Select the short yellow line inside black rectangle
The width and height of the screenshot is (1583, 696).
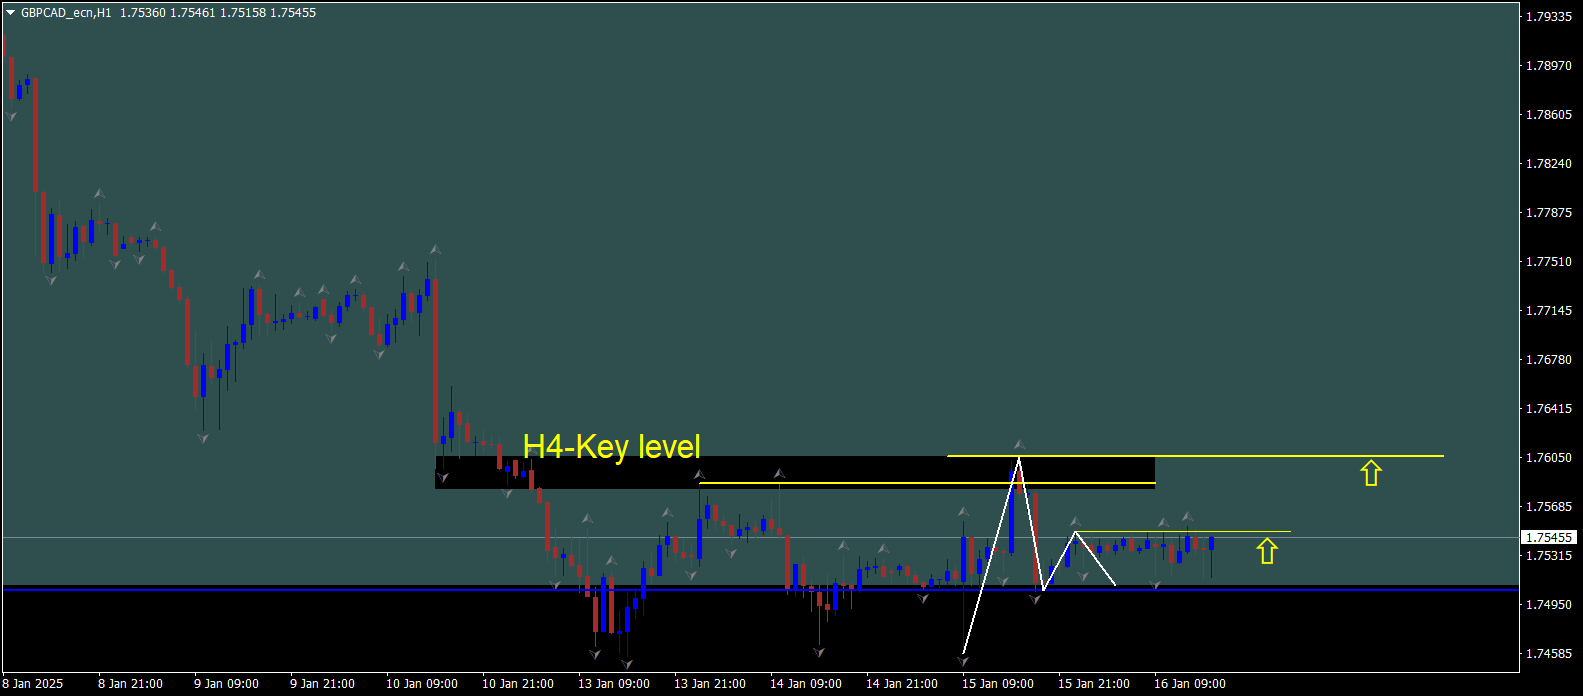(x=900, y=483)
